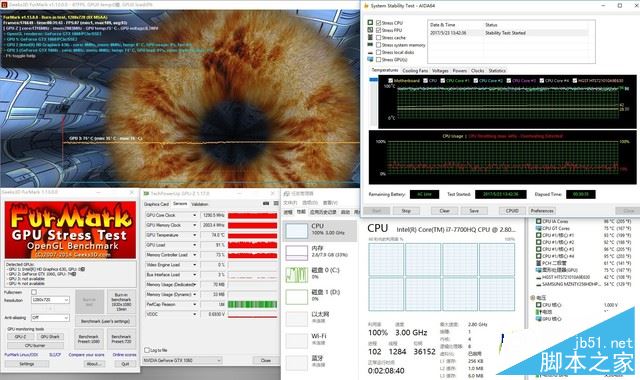Click Benchmark Preset:1080 button in FurMark
This screenshot has height=380, width=640.
(89, 339)
